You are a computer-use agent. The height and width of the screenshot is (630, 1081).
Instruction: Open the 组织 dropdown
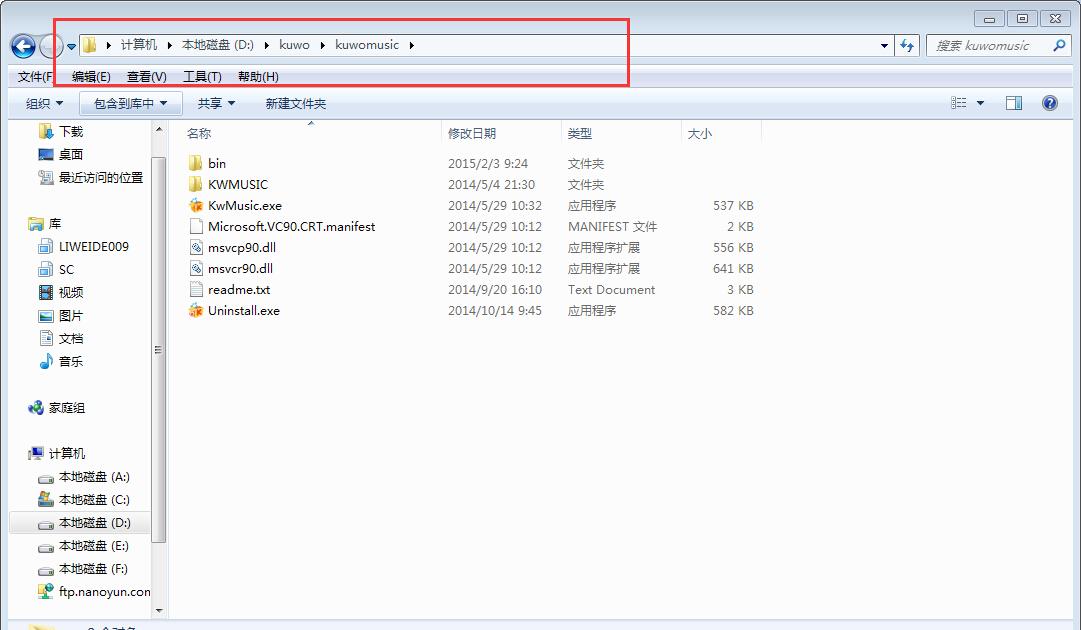pyautogui.click(x=44, y=103)
